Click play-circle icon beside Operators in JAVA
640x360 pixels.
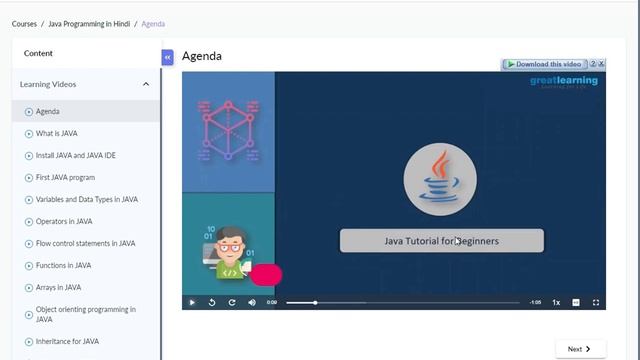(x=29, y=222)
